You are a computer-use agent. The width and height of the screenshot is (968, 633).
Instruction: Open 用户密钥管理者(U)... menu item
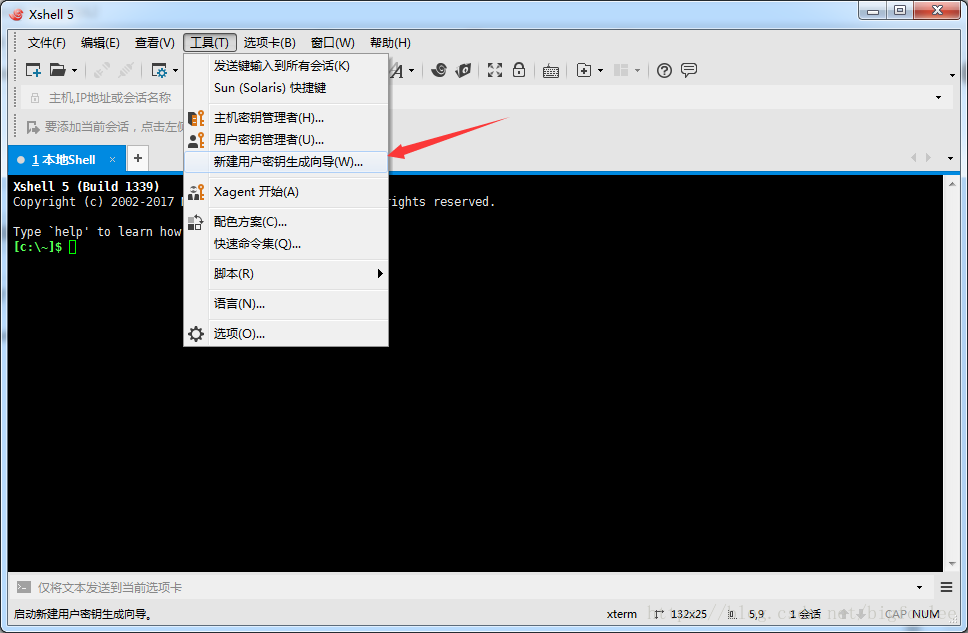[286, 140]
